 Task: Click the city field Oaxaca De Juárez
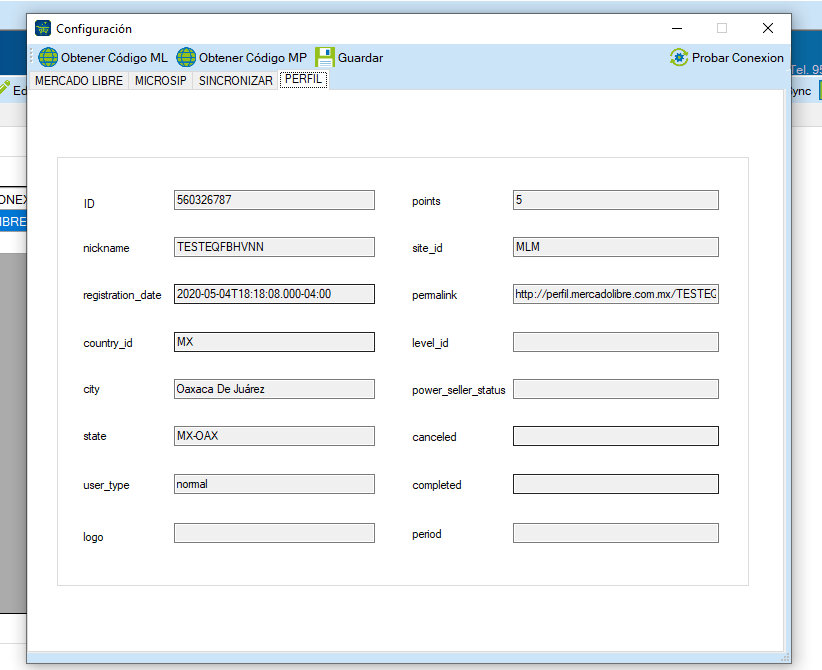pyautogui.click(x=274, y=389)
